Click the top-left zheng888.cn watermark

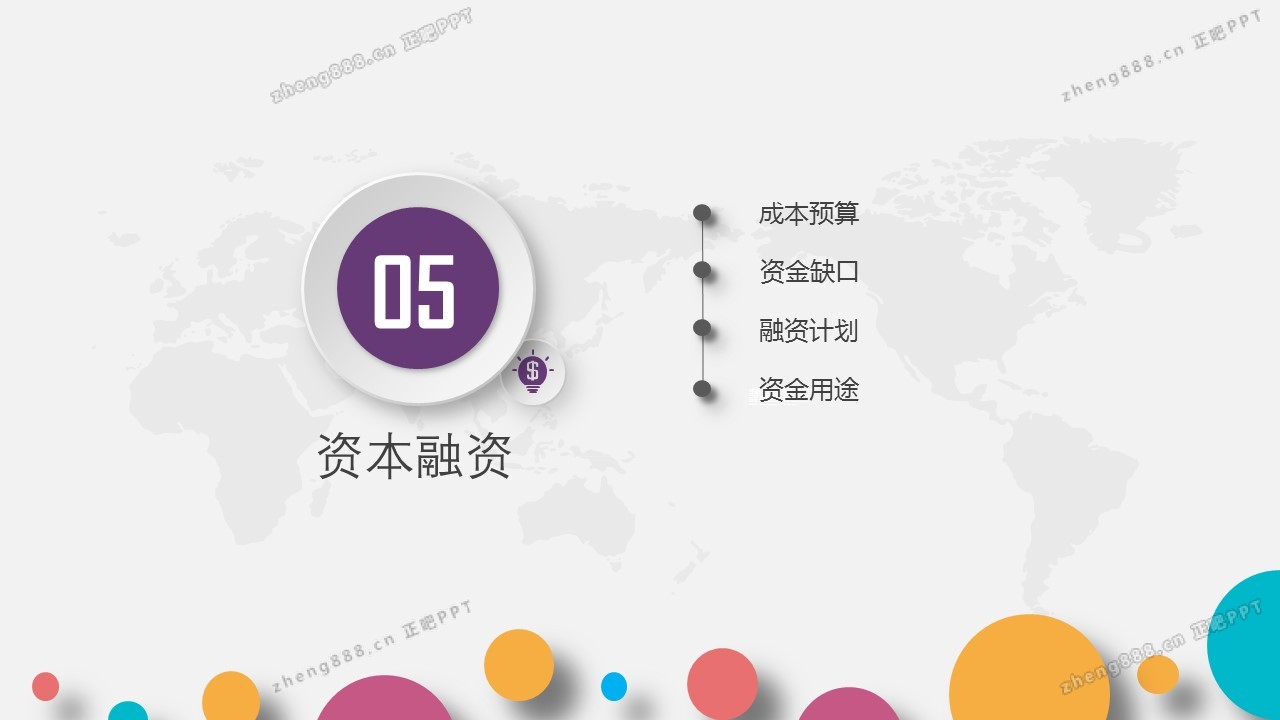point(371,57)
